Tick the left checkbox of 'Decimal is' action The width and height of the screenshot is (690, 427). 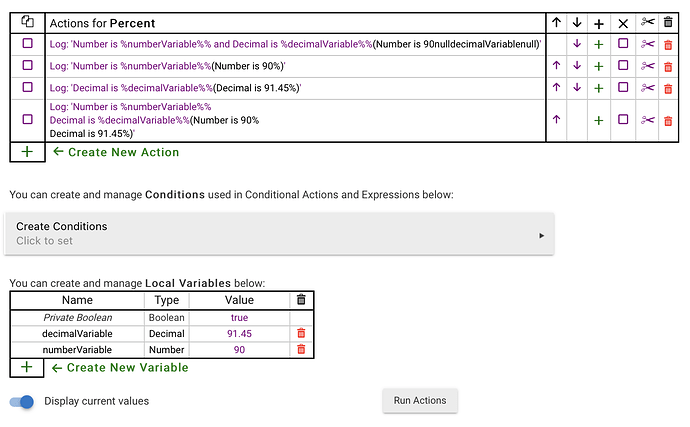27,88
